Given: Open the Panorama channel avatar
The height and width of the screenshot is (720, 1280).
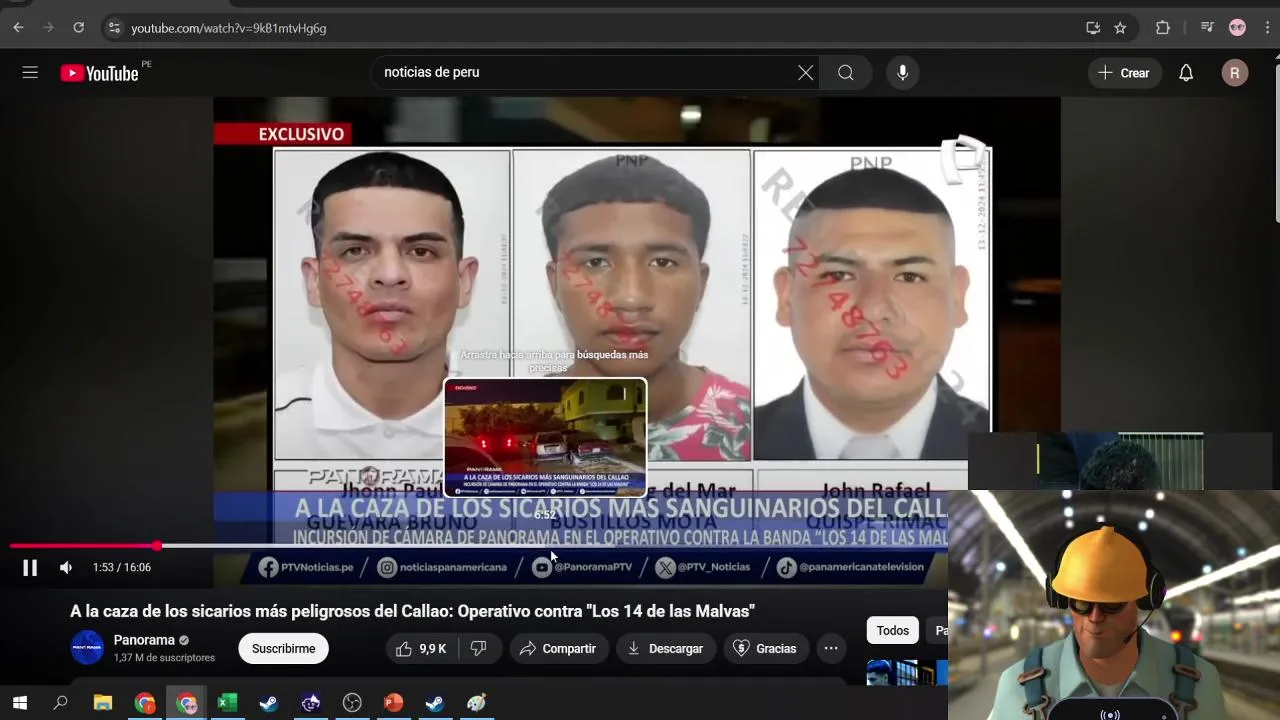Looking at the screenshot, I should [x=87, y=648].
